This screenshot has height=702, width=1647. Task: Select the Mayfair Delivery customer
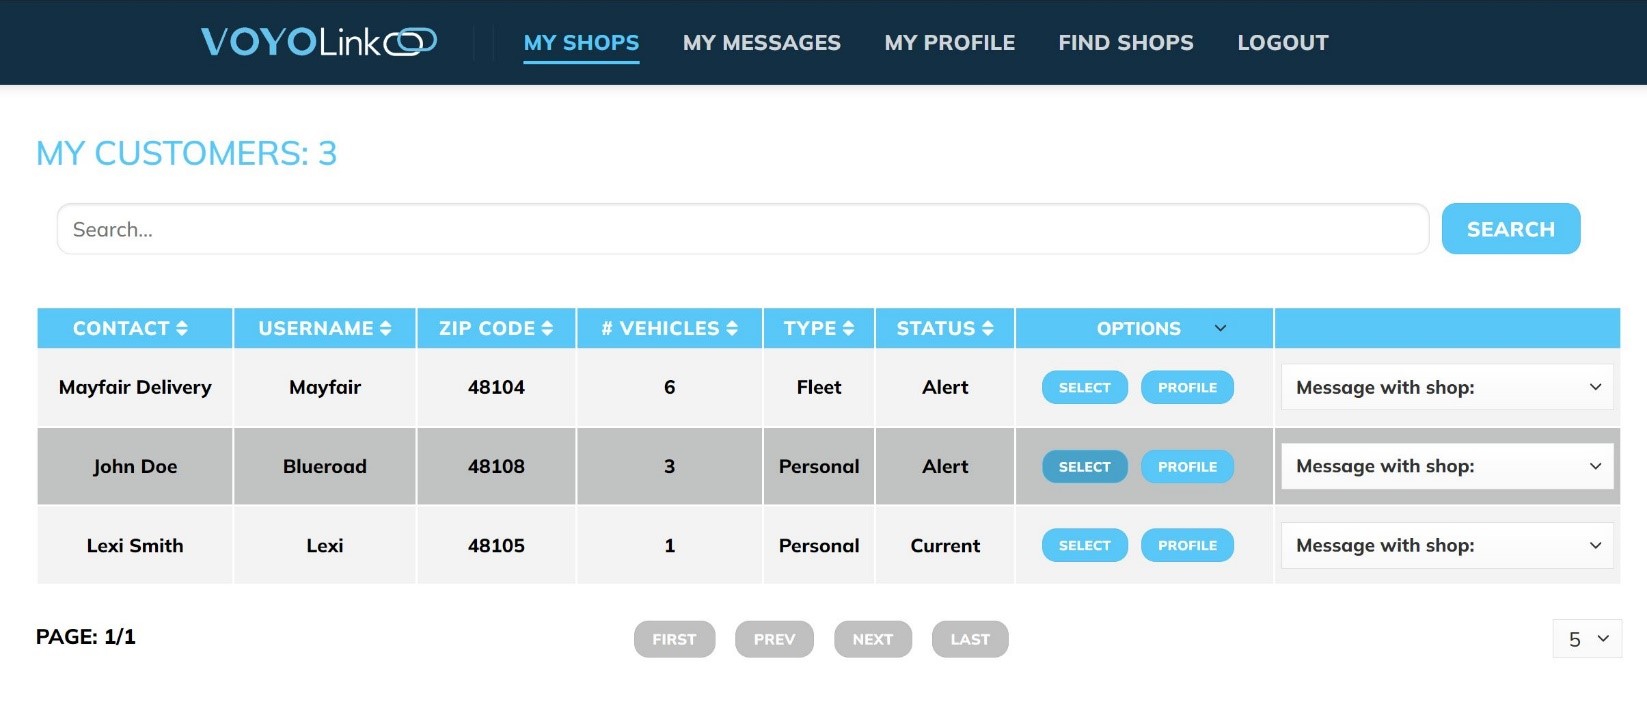point(1084,387)
